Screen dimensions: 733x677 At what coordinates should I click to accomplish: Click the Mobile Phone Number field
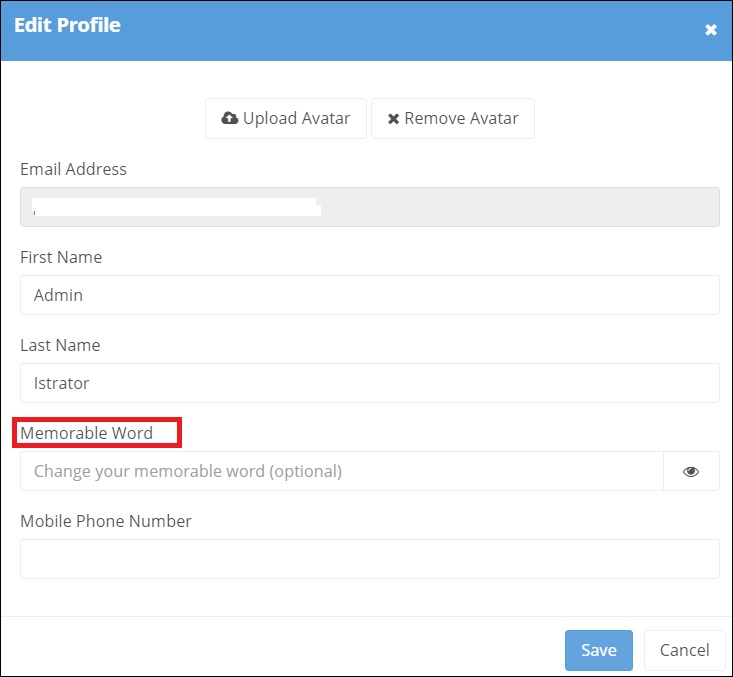[x=369, y=559]
